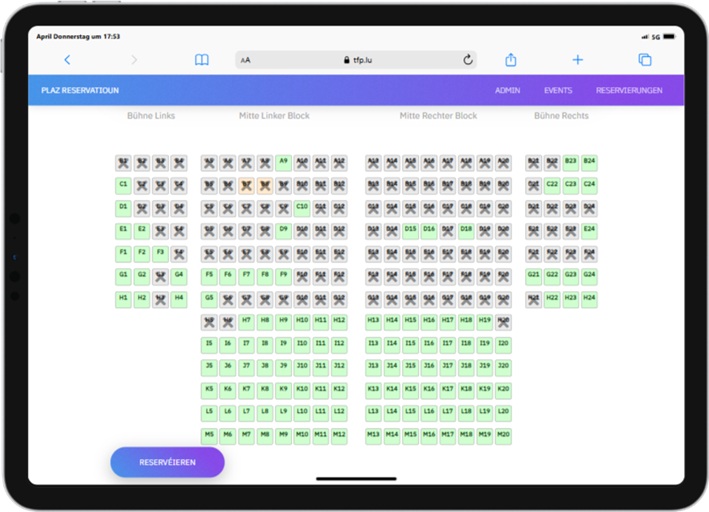The height and width of the screenshot is (512, 709).
Task: Open the ADMIN menu item
Action: [507, 90]
